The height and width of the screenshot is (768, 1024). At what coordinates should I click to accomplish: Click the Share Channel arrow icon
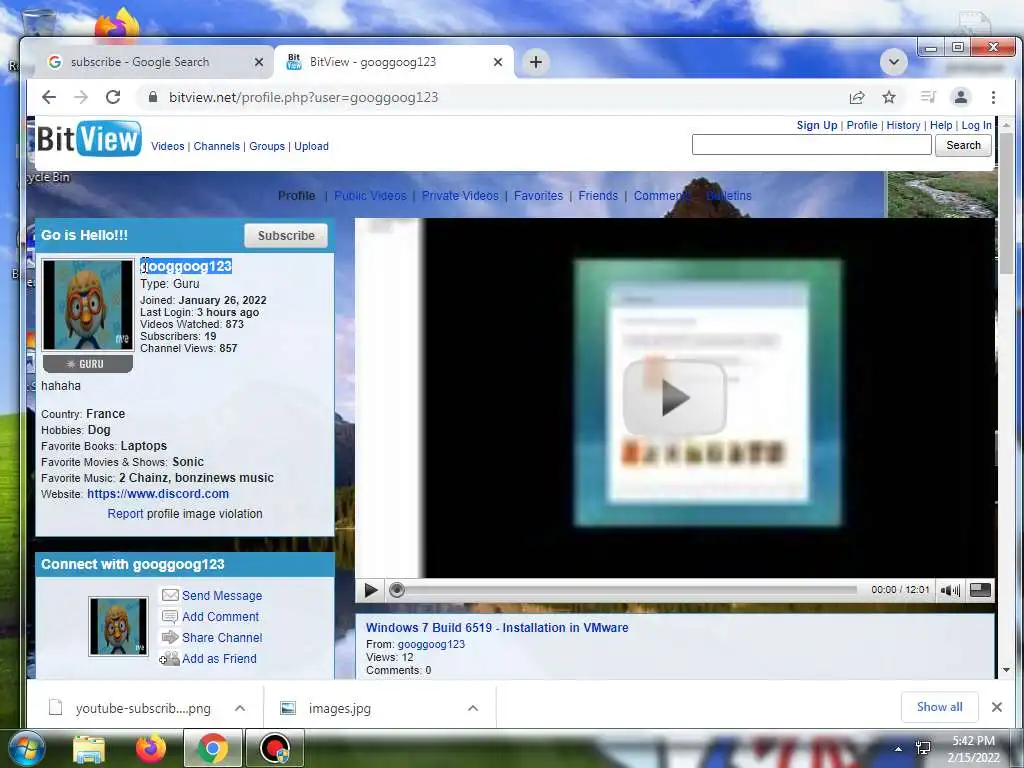click(x=170, y=637)
